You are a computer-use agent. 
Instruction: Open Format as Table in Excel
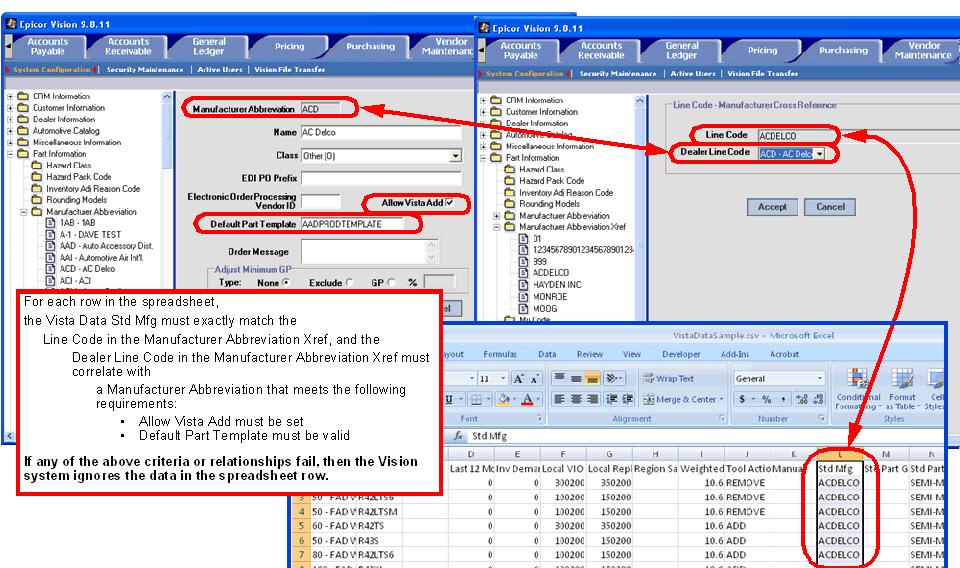pyautogui.click(x=902, y=389)
